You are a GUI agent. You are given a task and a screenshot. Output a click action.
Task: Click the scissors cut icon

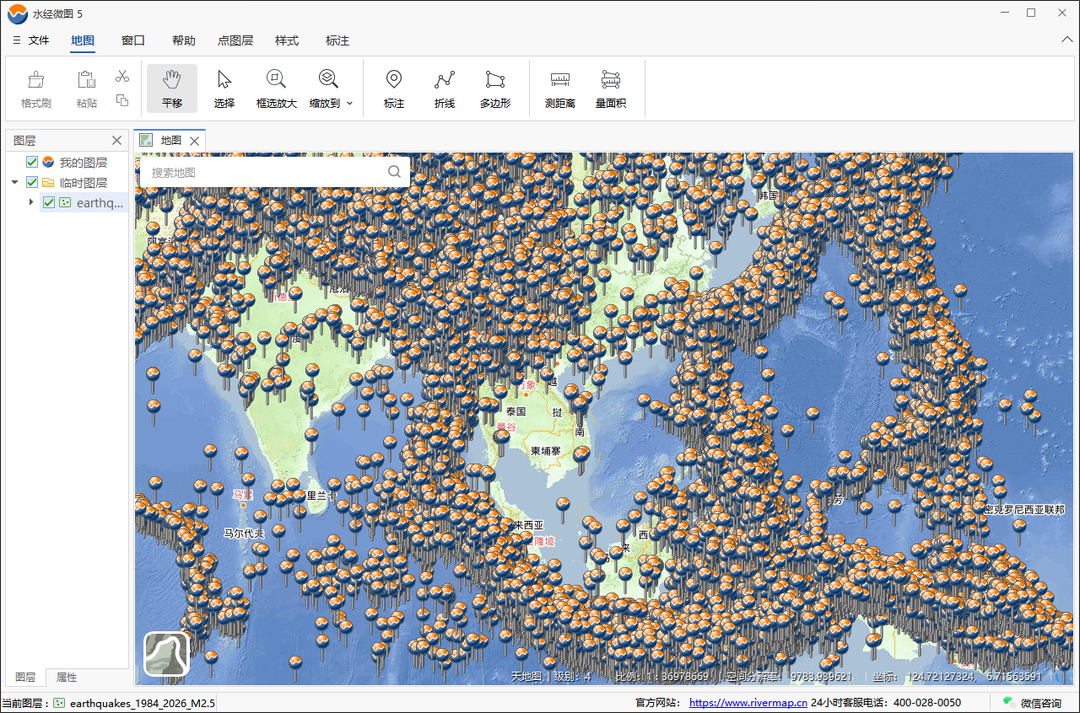tap(122, 76)
